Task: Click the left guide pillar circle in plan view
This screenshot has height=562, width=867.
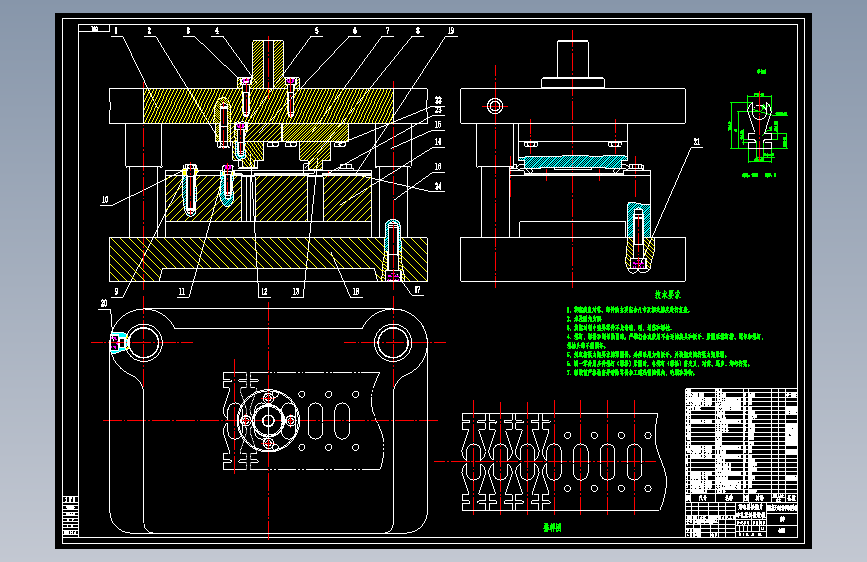Action: point(144,343)
